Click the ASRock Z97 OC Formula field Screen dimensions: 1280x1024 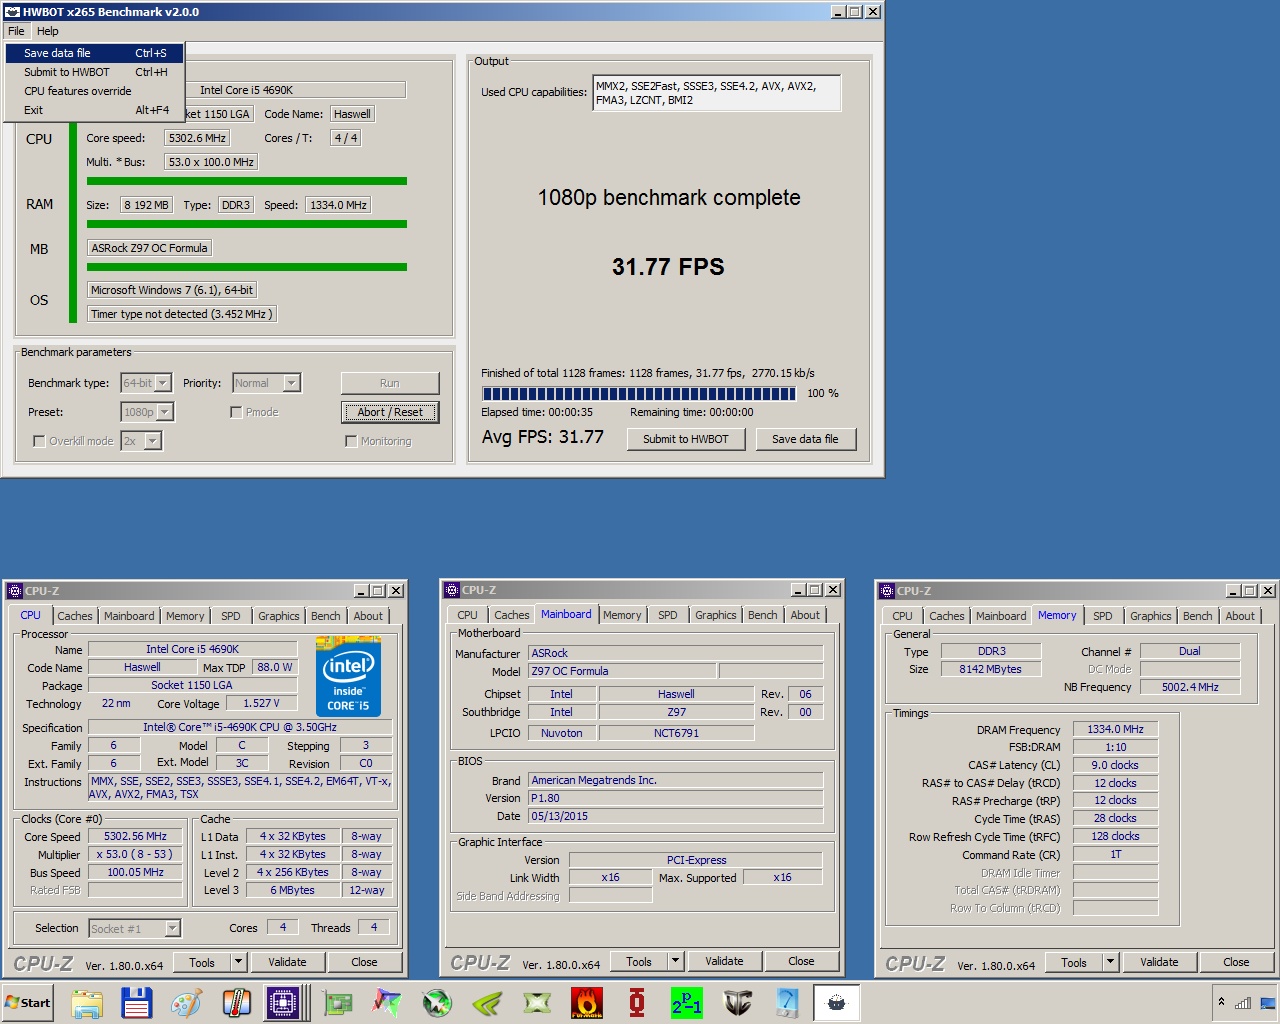click(x=150, y=248)
